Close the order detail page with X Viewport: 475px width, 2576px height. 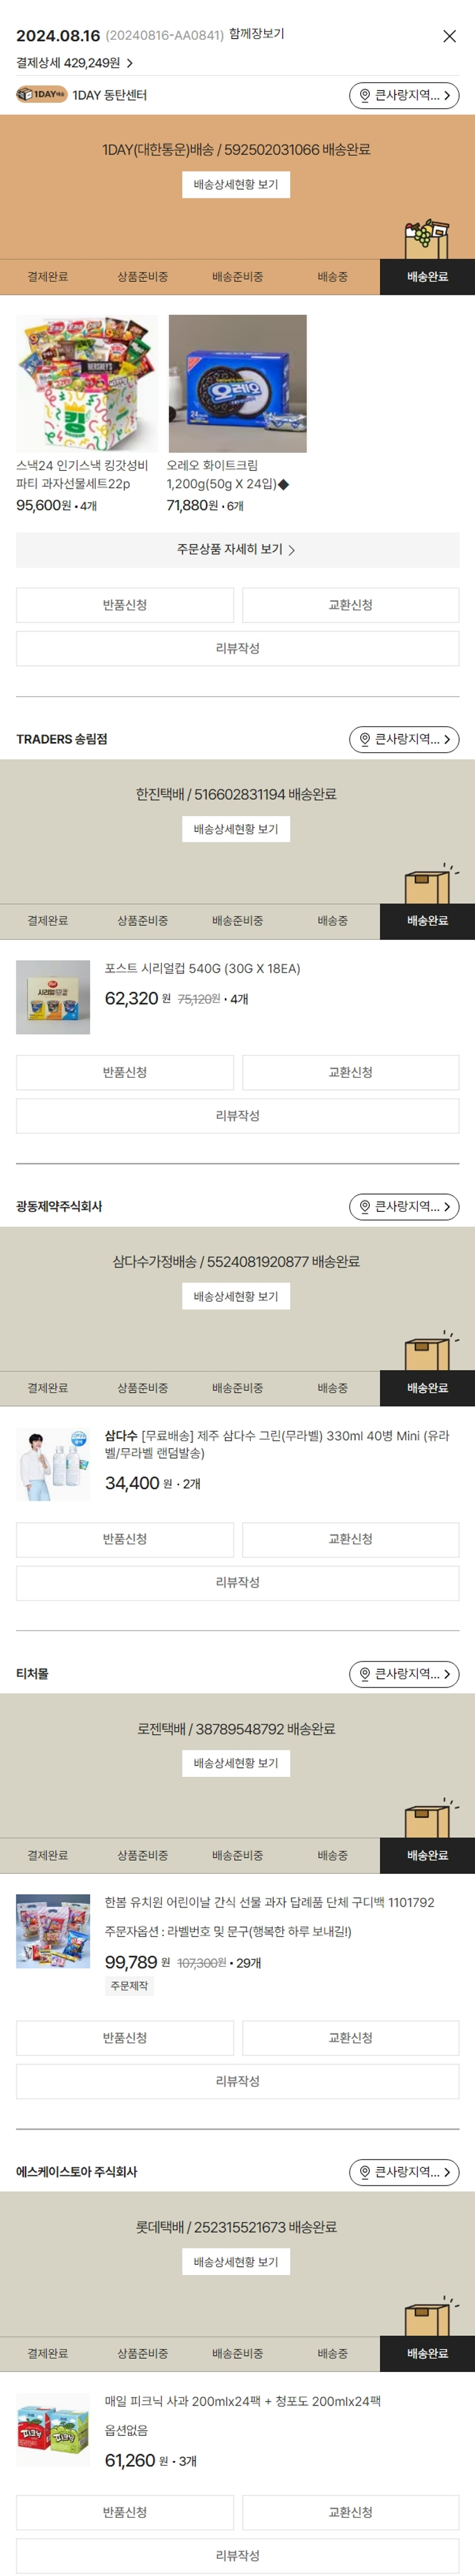click(449, 36)
